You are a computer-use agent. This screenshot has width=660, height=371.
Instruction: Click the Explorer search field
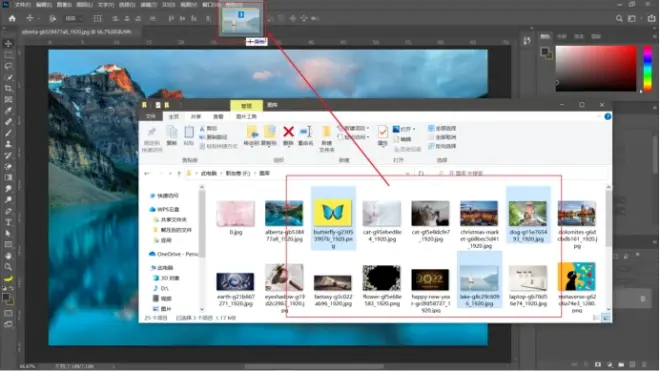coord(520,173)
